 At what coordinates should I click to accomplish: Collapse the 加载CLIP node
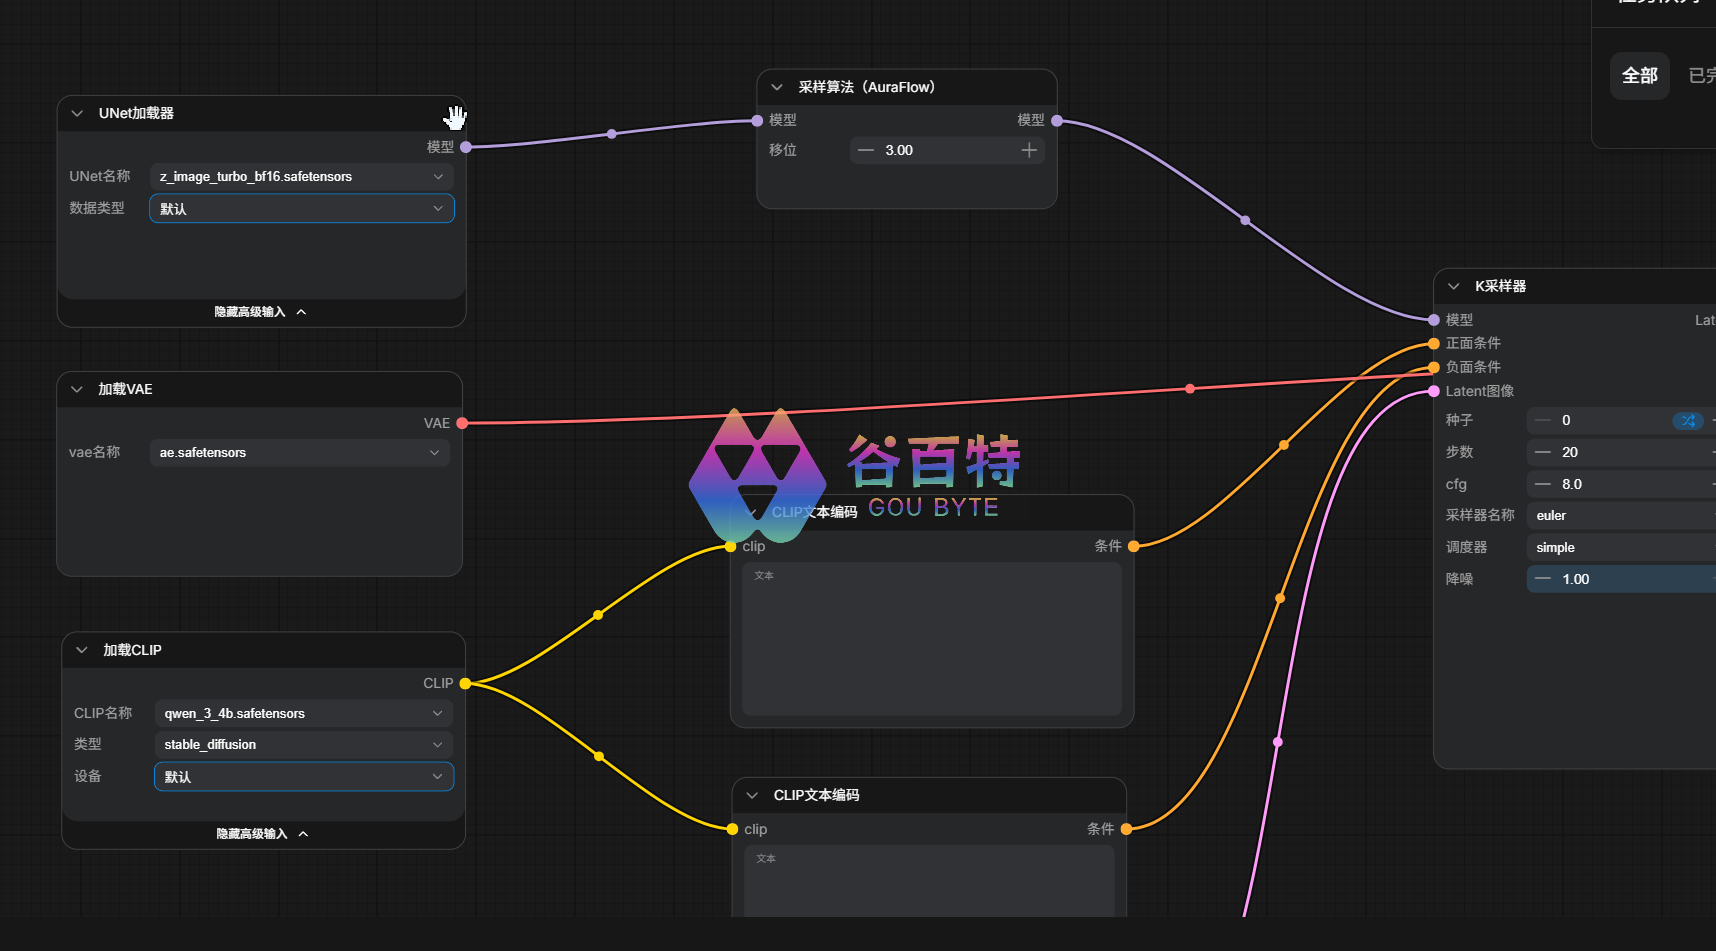coord(82,650)
